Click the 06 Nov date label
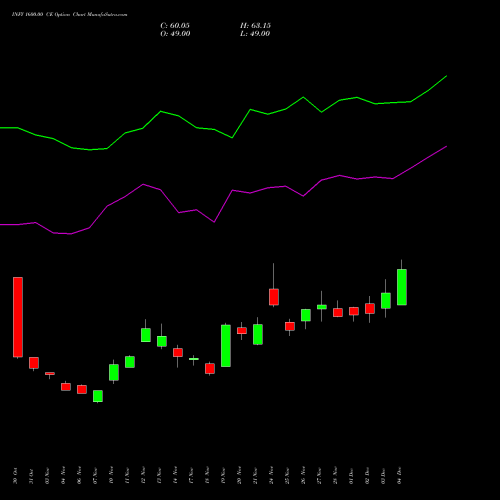This screenshot has height=500, width=500. click(x=79, y=476)
